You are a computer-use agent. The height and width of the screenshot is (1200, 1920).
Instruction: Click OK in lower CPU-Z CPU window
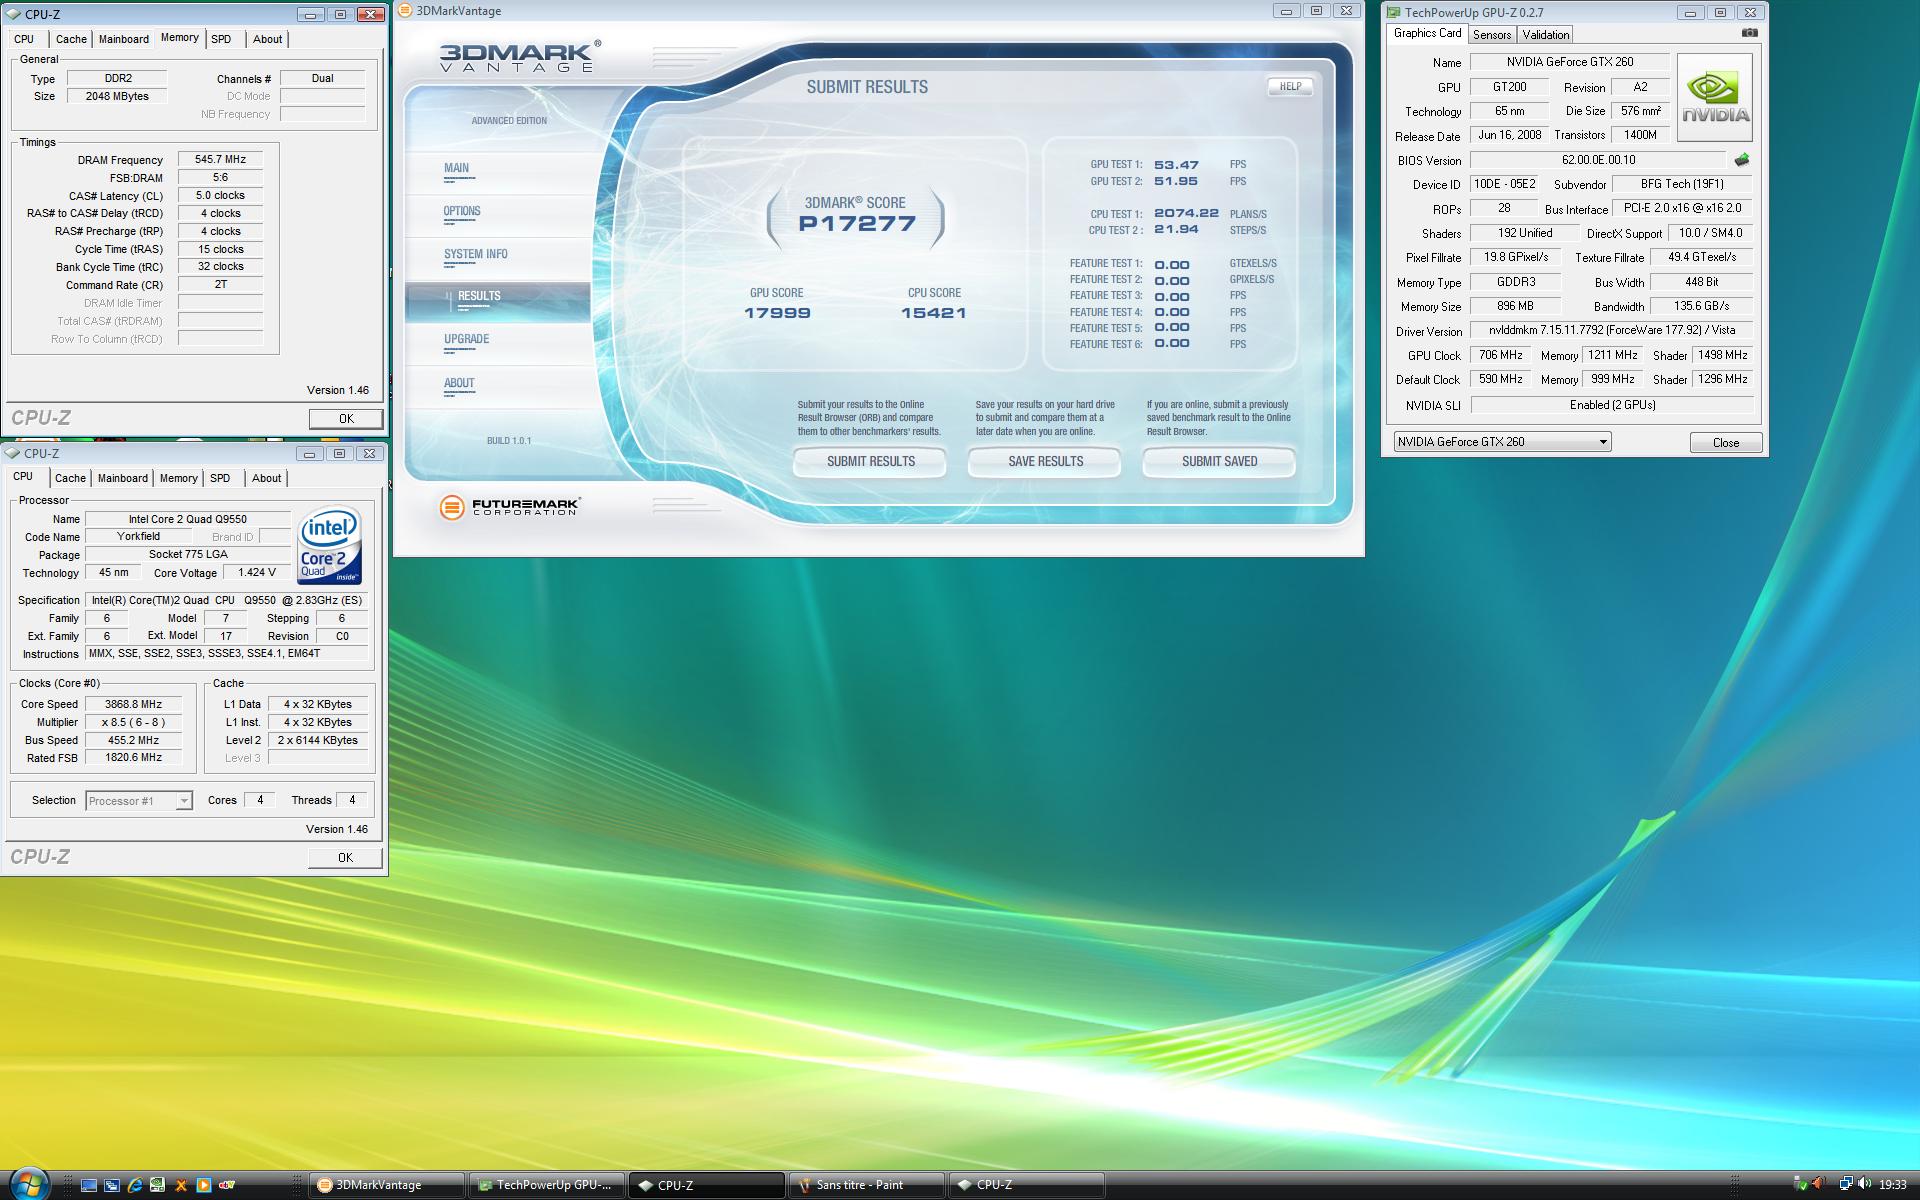point(345,858)
